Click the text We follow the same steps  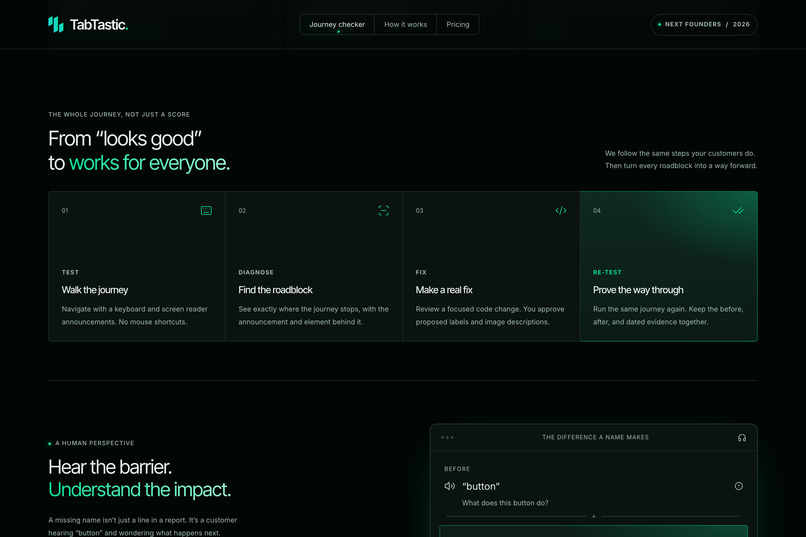(680, 153)
